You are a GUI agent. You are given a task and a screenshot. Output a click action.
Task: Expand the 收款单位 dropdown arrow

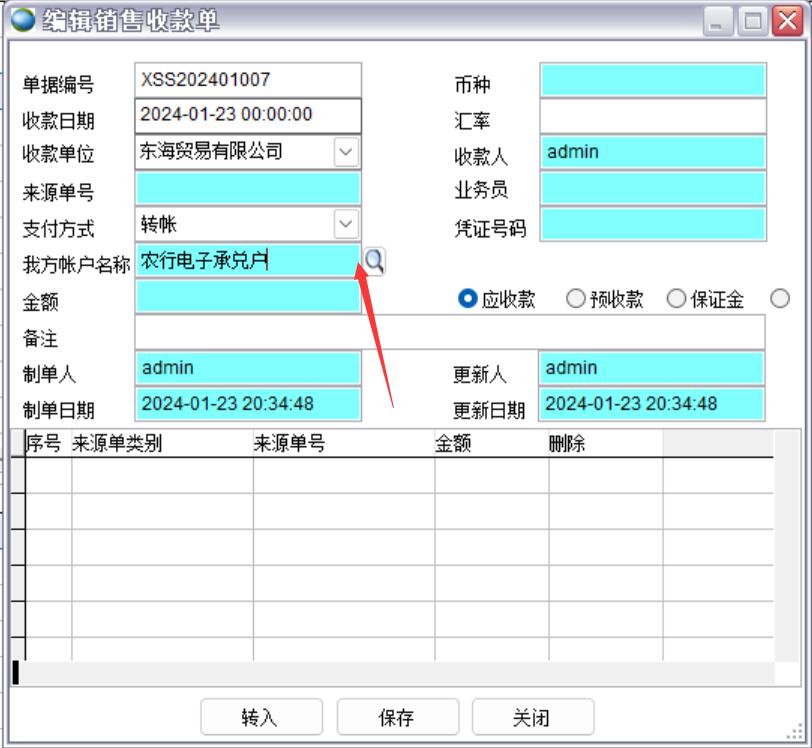tap(345, 152)
